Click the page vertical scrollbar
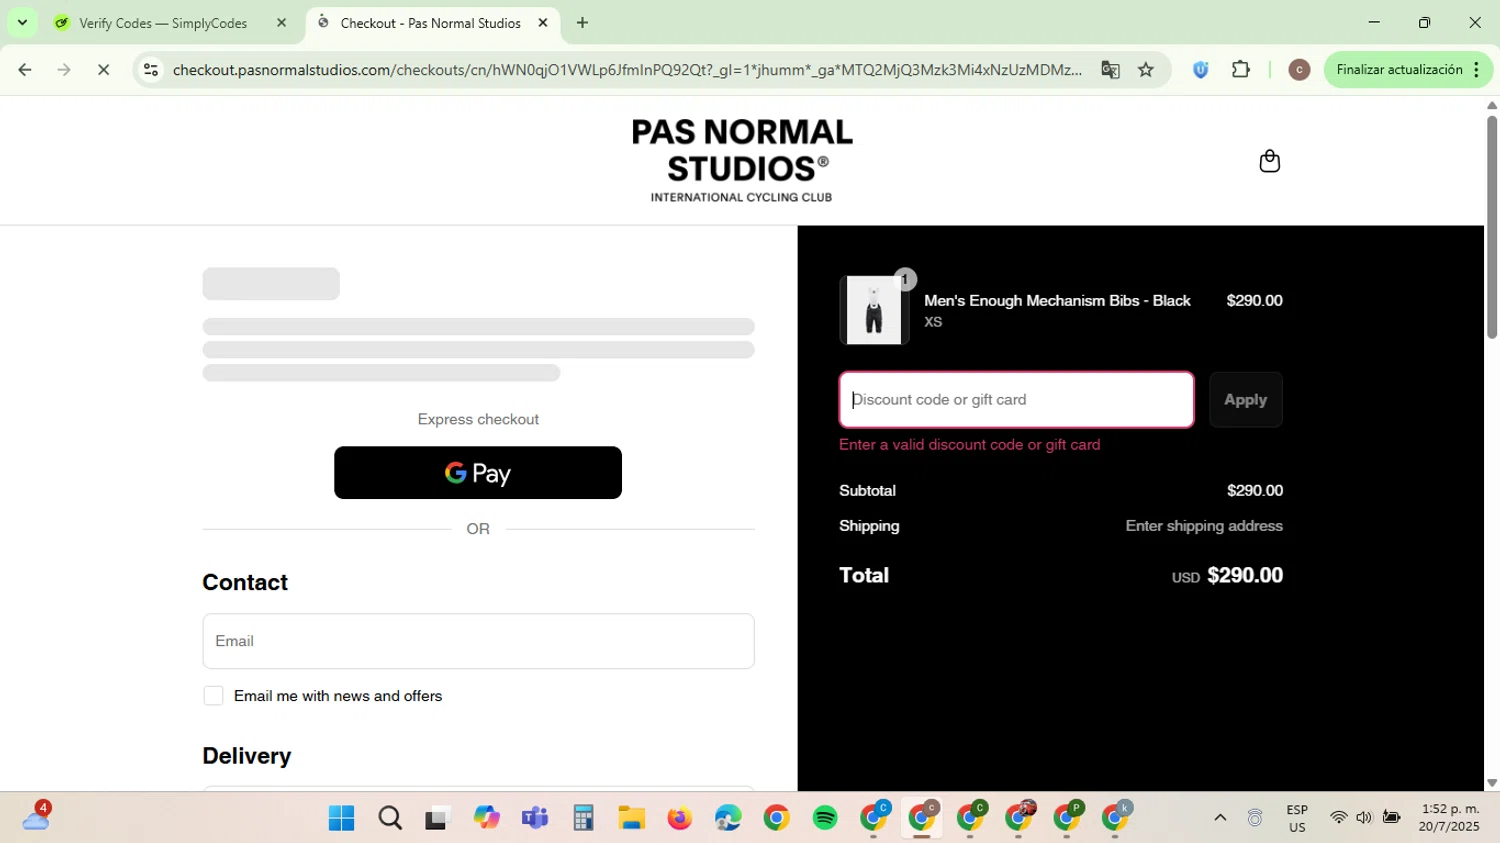The image size is (1500, 843). (x=1492, y=228)
